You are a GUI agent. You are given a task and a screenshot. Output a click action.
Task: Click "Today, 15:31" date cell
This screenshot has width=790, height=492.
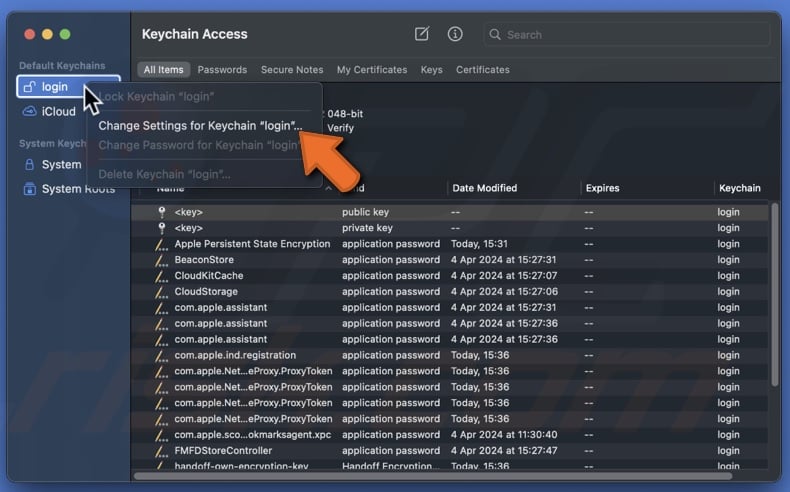(x=479, y=244)
